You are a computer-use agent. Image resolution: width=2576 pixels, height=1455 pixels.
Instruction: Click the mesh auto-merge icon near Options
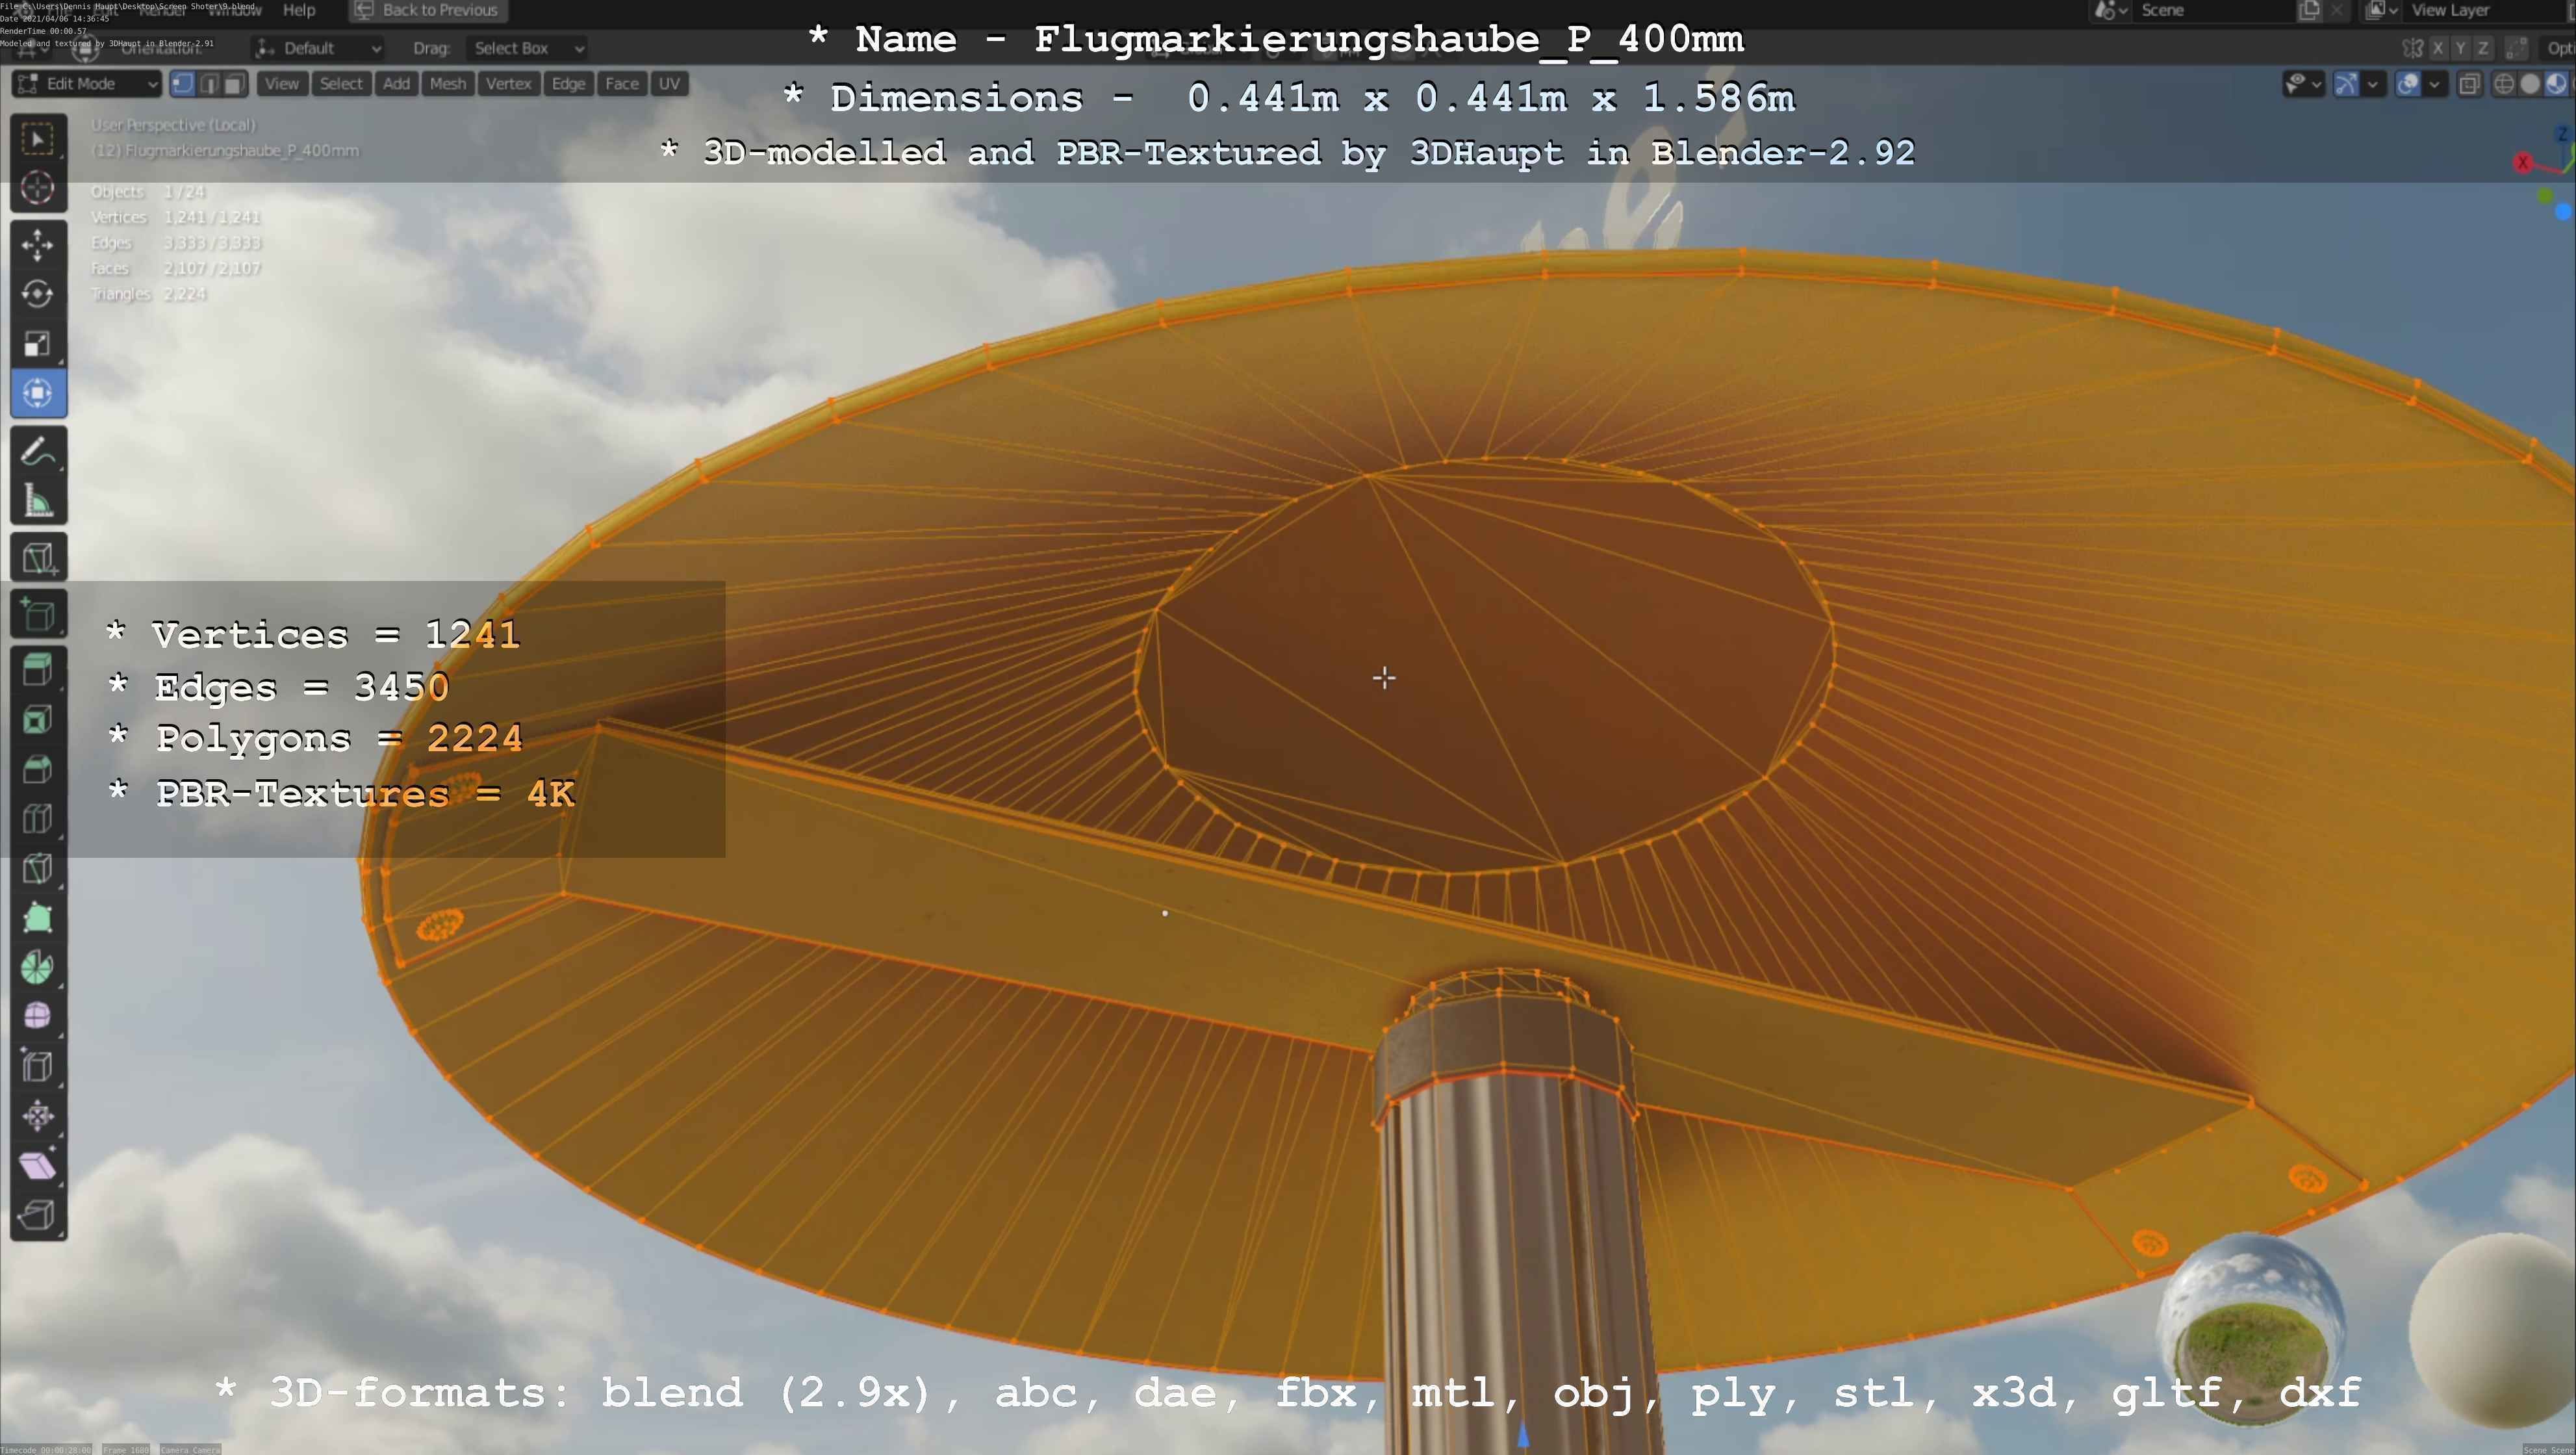point(2518,48)
